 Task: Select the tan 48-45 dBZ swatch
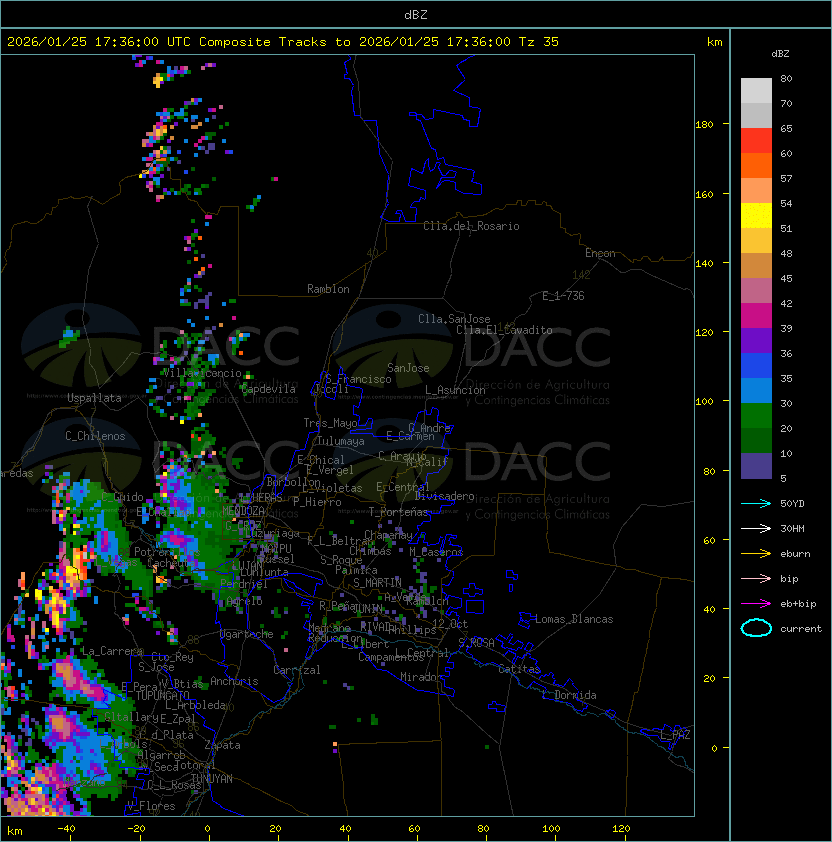[756, 265]
